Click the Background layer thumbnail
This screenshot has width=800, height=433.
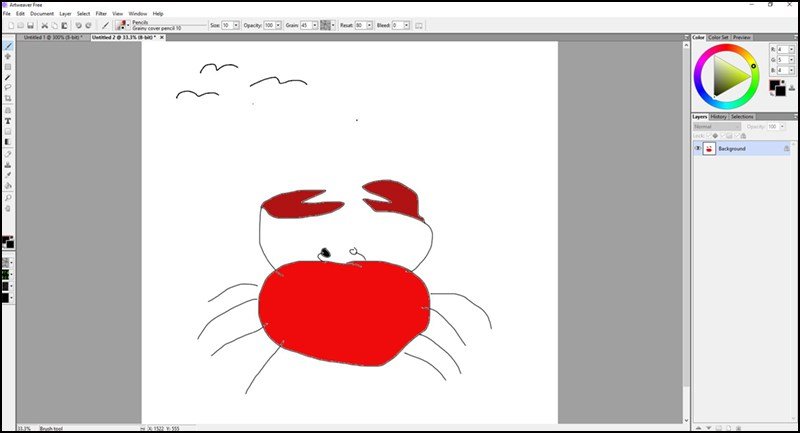pyautogui.click(x=709, y=148)
